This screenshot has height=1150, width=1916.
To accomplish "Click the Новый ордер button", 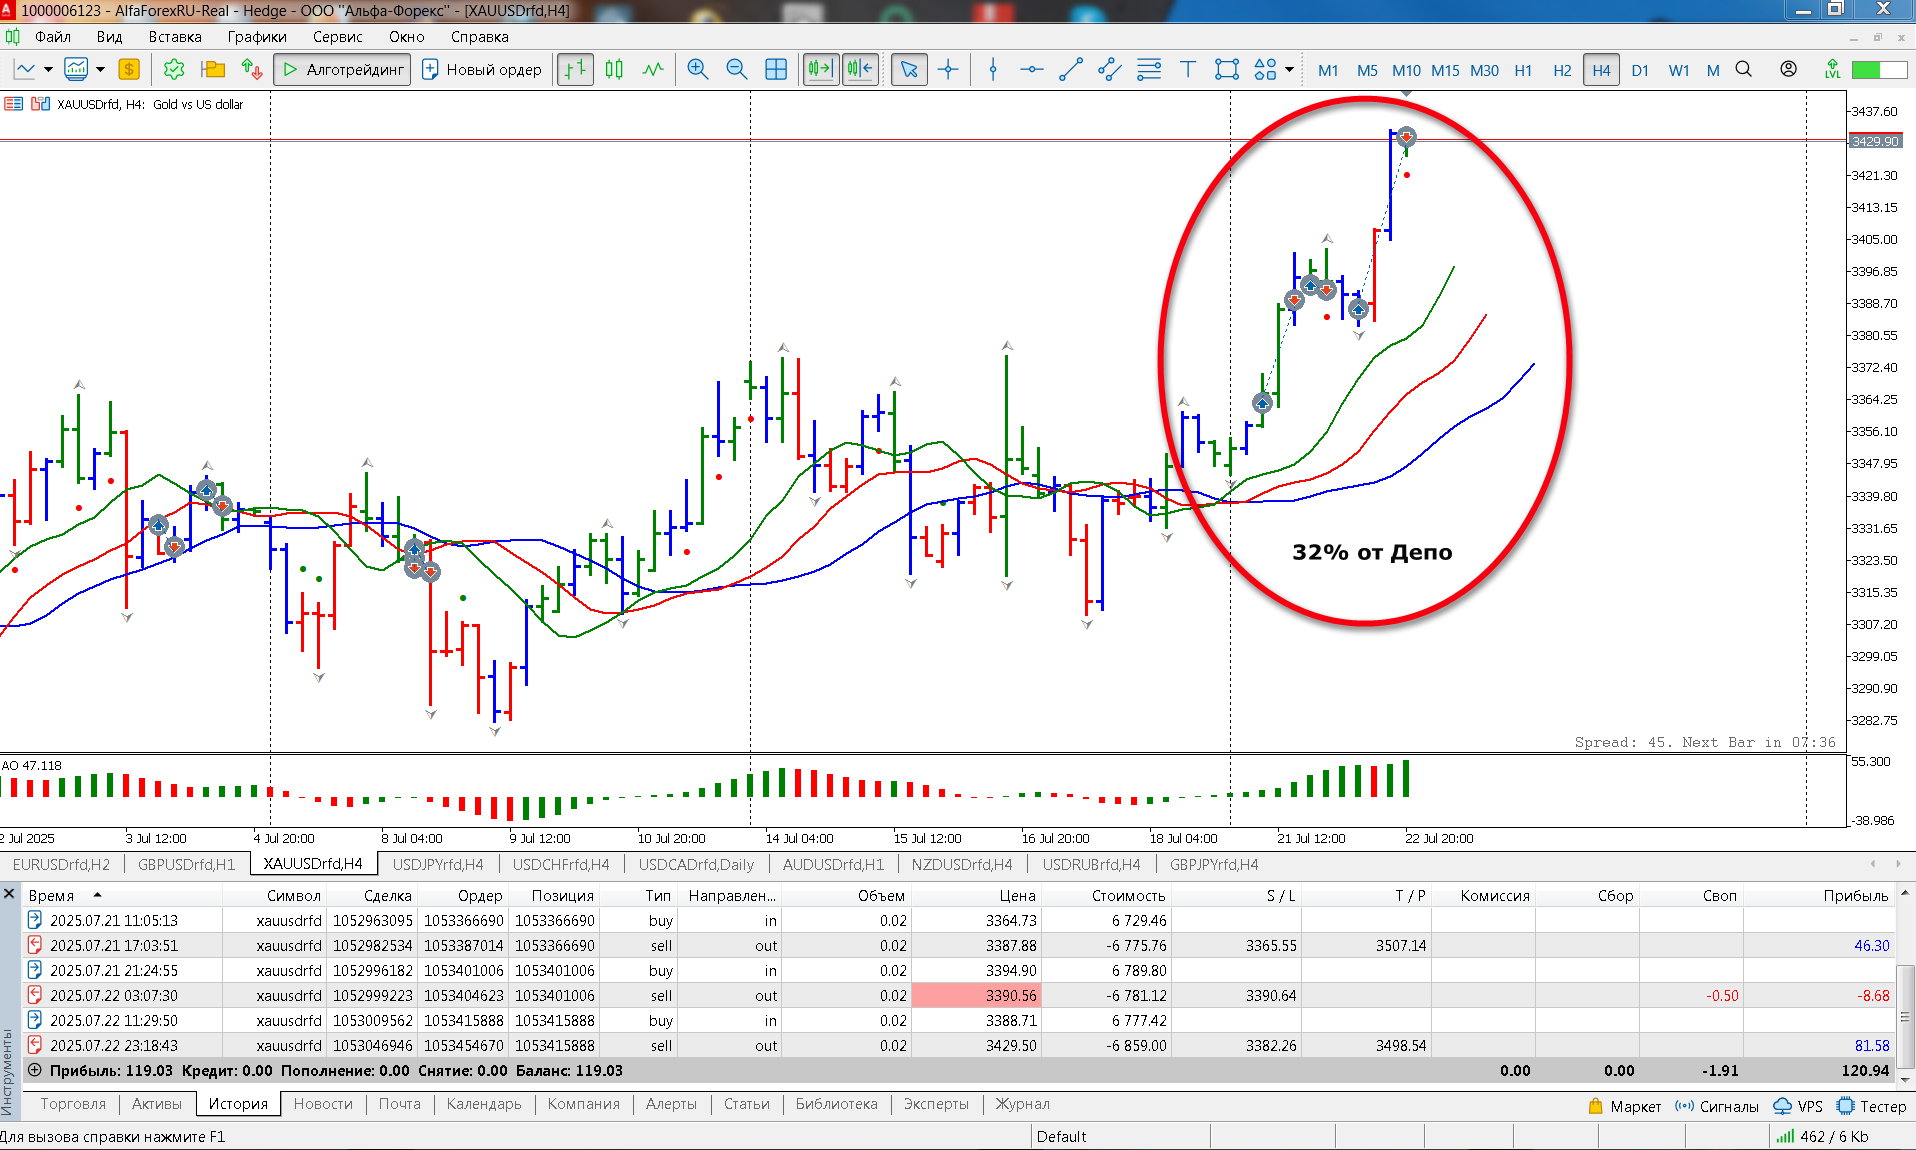I will [482, 69].
